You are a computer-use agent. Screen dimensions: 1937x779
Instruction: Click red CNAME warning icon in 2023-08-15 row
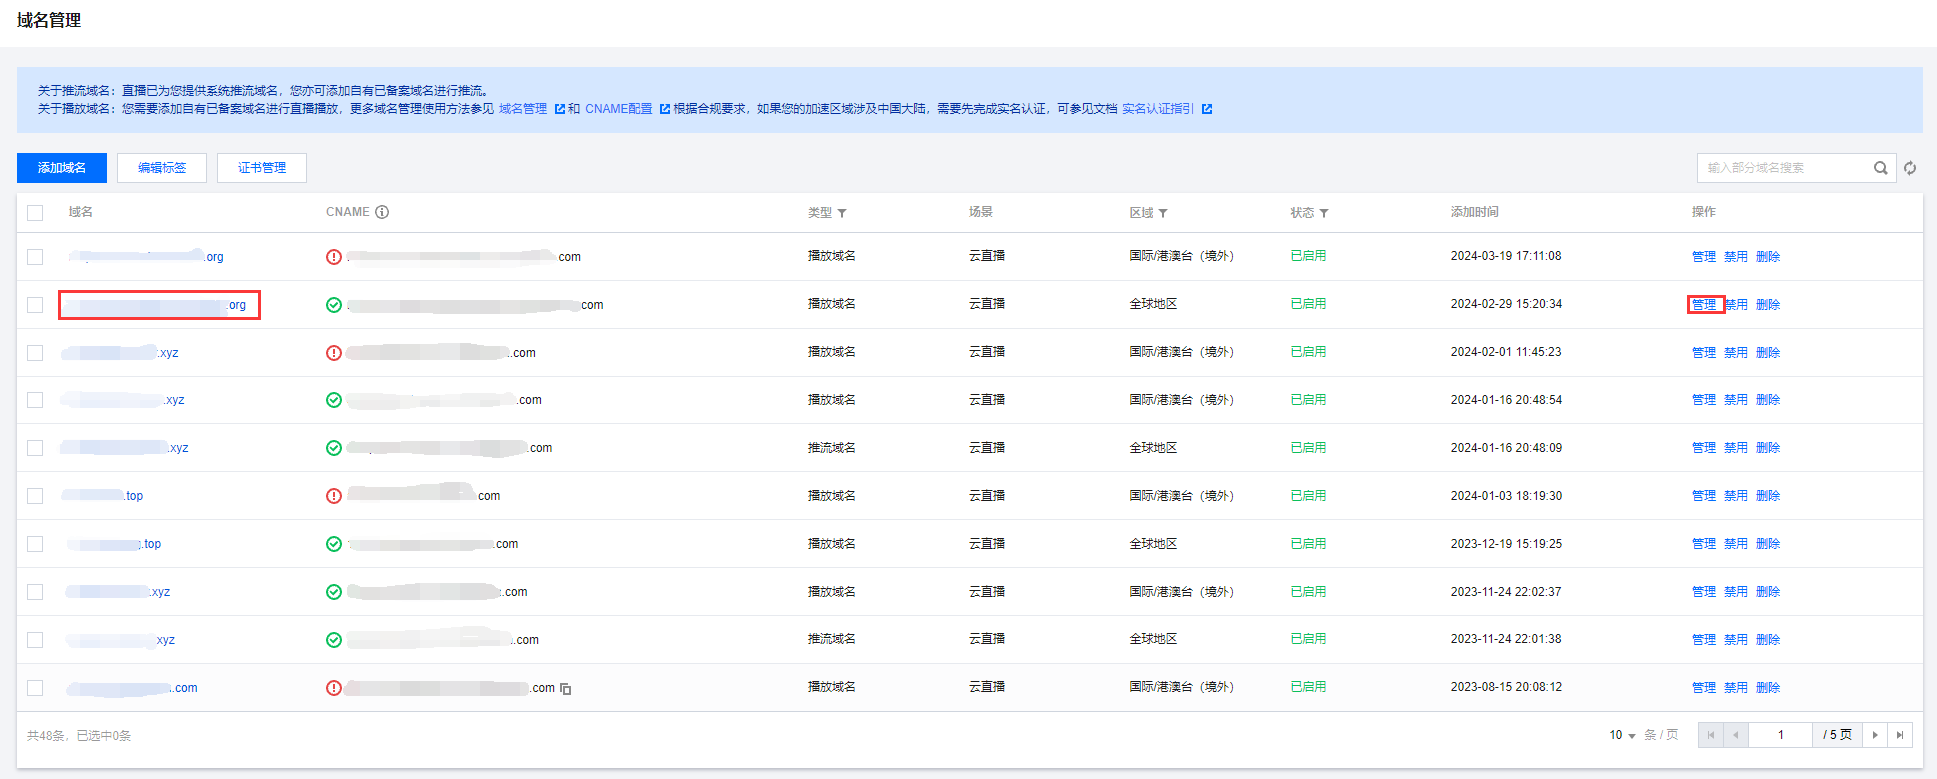334,688
